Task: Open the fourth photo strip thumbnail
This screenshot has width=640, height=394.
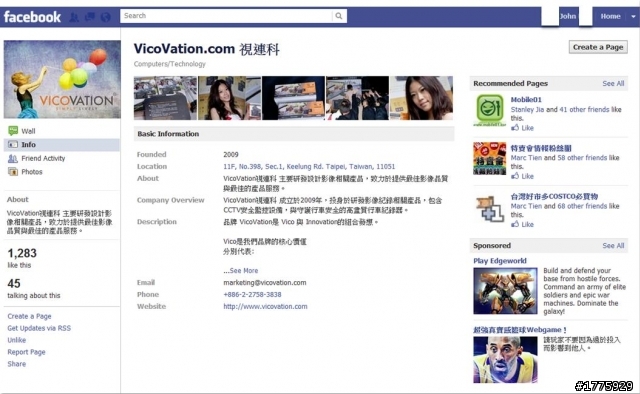Action: tap(357, 98)
